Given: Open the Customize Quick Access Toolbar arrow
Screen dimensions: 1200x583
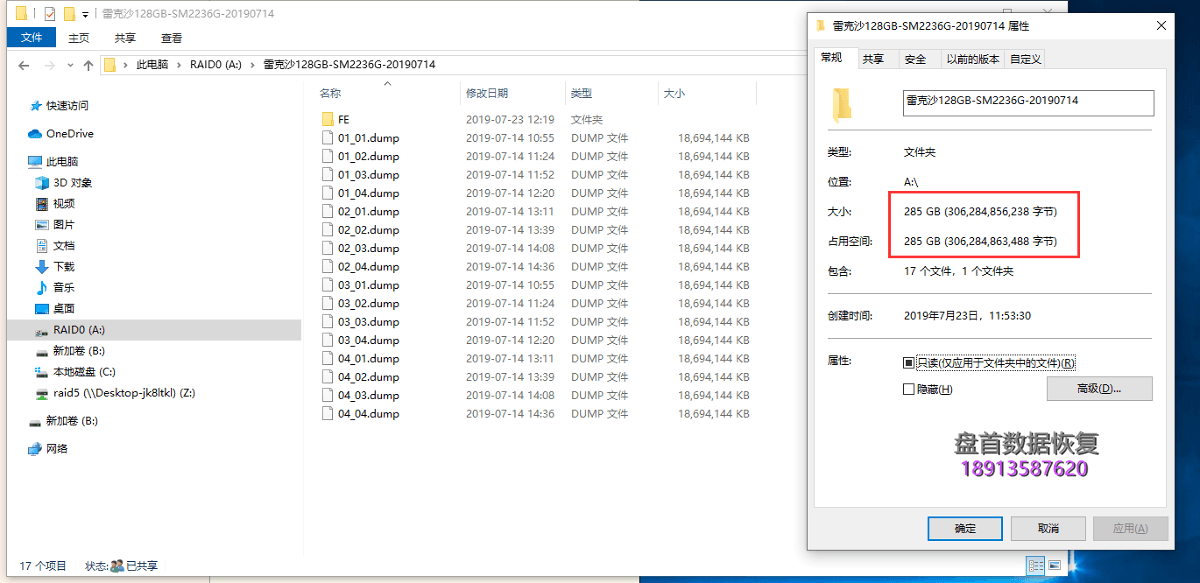Looking at the screenshot, I should [x=85, y=15].
